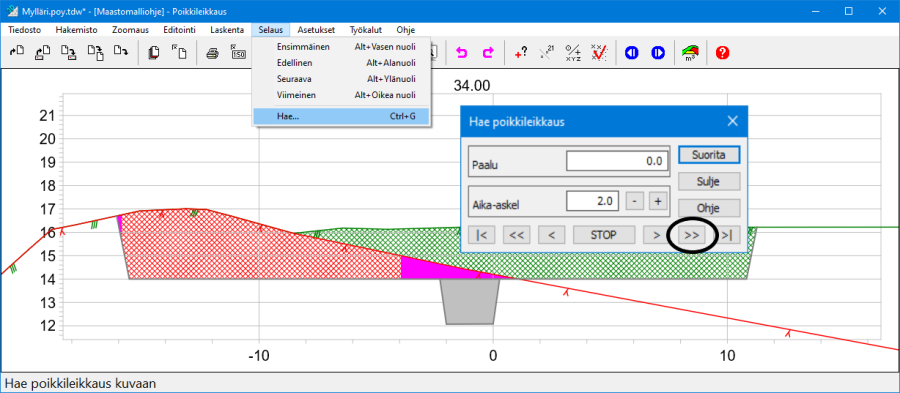Click the red question mark help icon

tap(722, 53)
